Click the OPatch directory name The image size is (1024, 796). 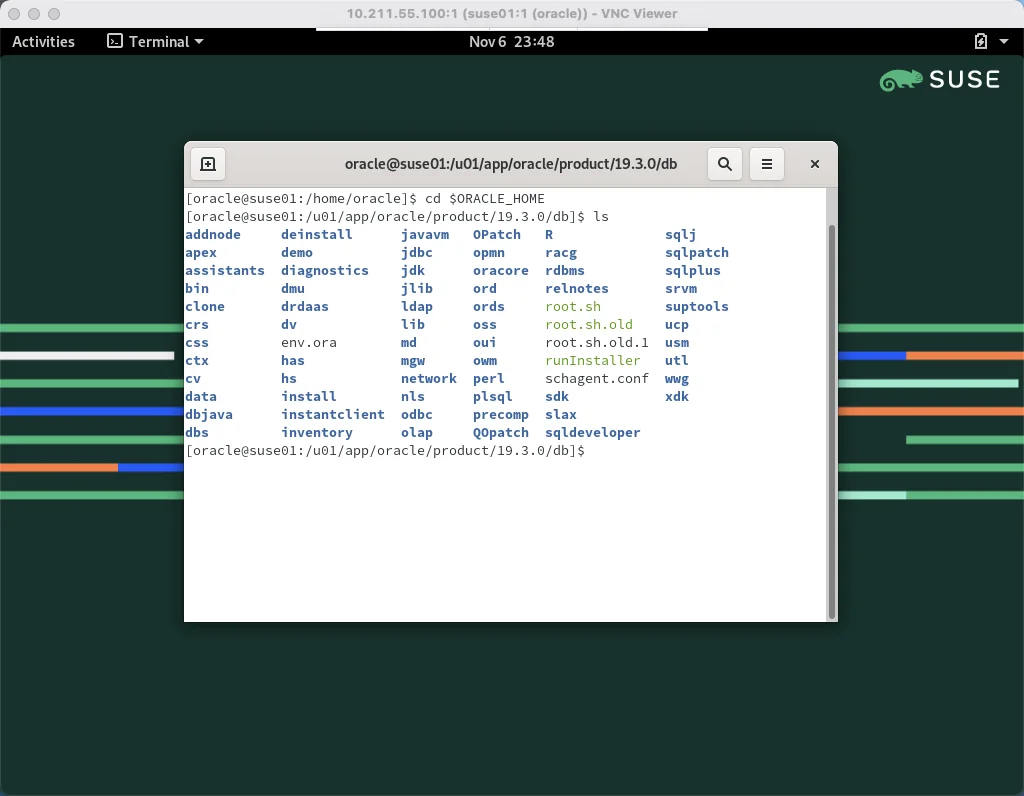click(x=496, y=234)
